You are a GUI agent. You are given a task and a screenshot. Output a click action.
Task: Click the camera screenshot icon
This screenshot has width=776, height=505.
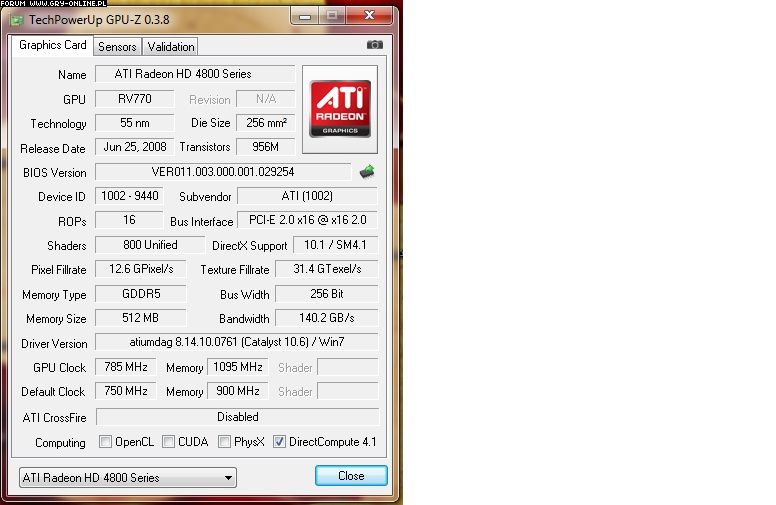click(375, 45)
